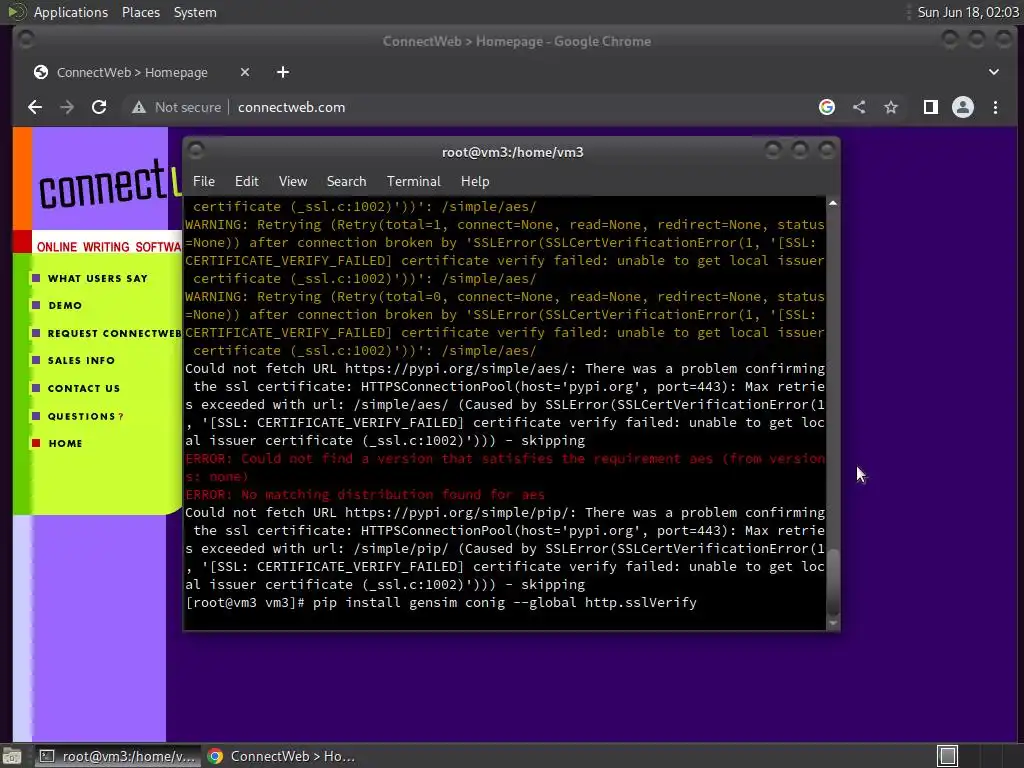This screenshot has height=768, width=1024.
Task: Click the address bar URL connectweb.com
Action: pyautogui.click(x=291, y=107)
